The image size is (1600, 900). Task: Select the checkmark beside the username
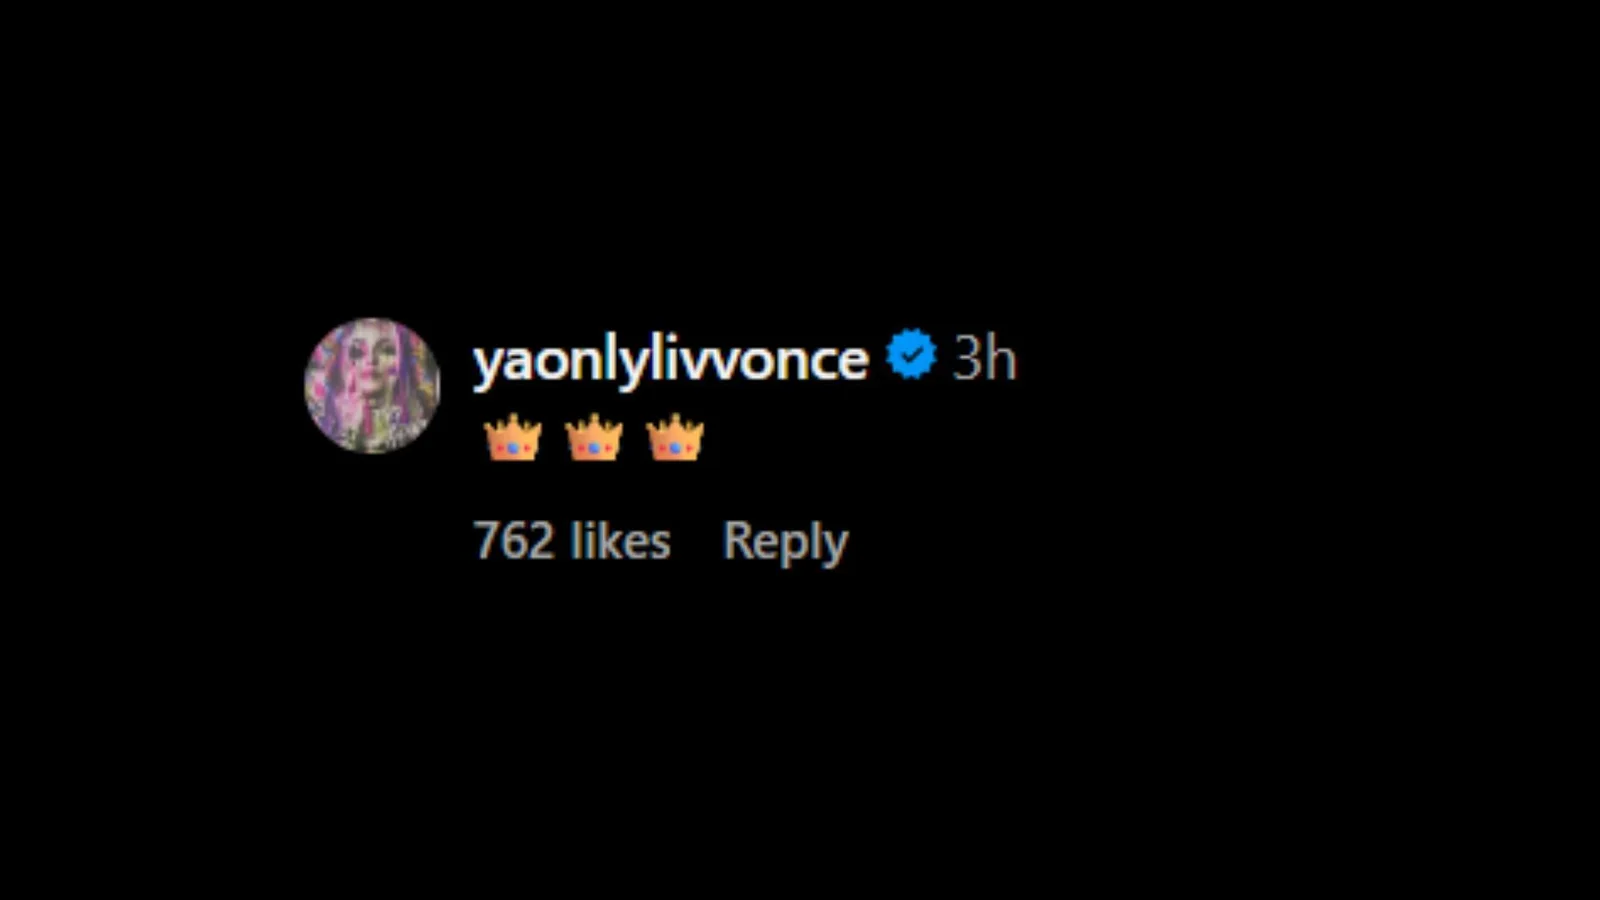click(x=911, y=355)
